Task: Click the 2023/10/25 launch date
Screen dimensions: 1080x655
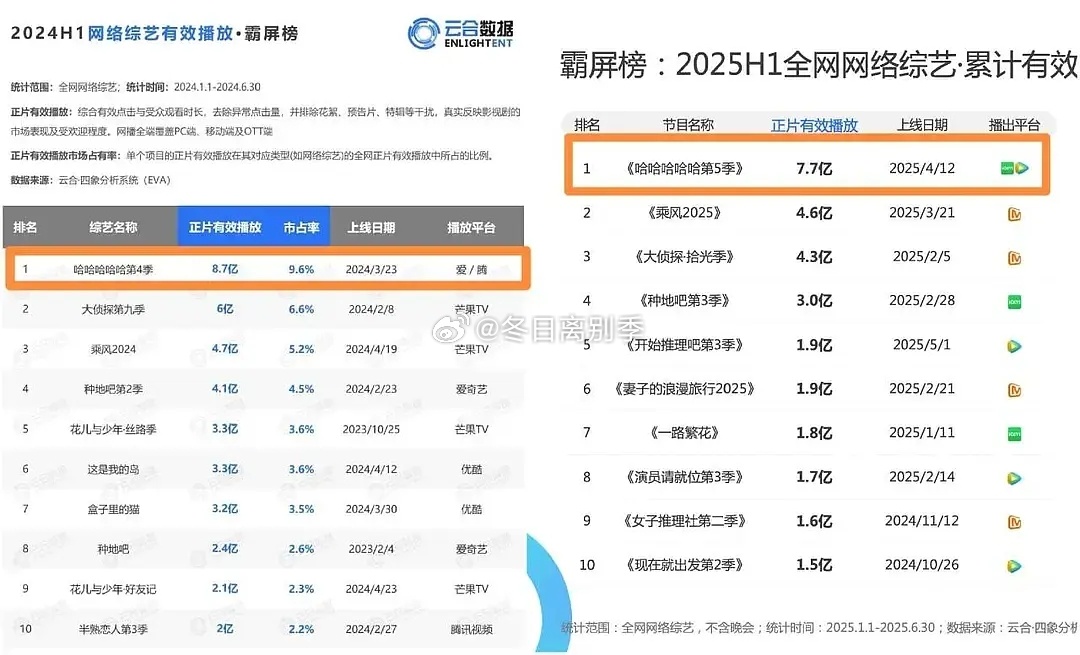Action: click(371, 429)
